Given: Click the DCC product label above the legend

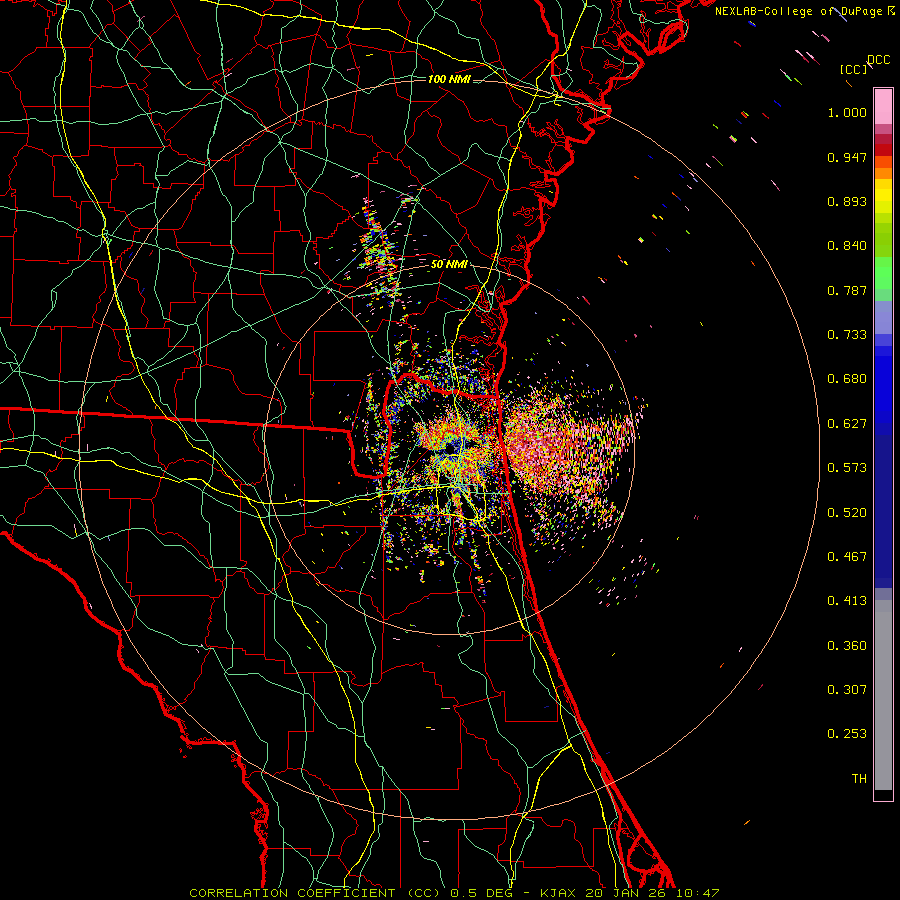Looking at the screenshot, I should [879, 60].
